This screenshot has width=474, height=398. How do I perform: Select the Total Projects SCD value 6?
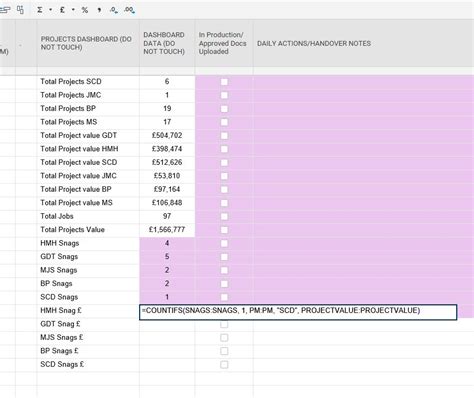pos(167,82)
